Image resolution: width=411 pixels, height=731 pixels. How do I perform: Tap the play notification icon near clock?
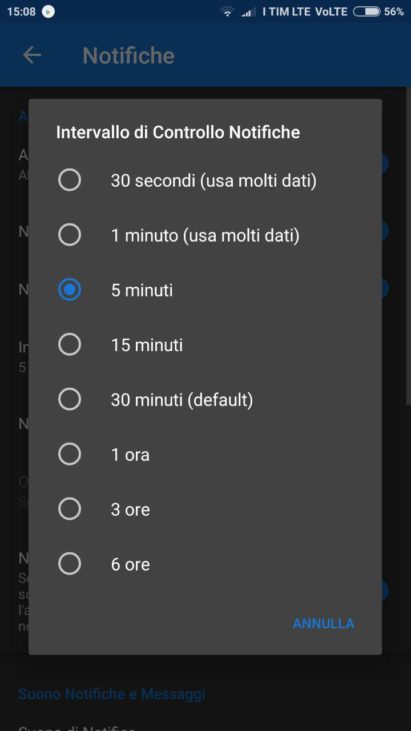[48, 12]
